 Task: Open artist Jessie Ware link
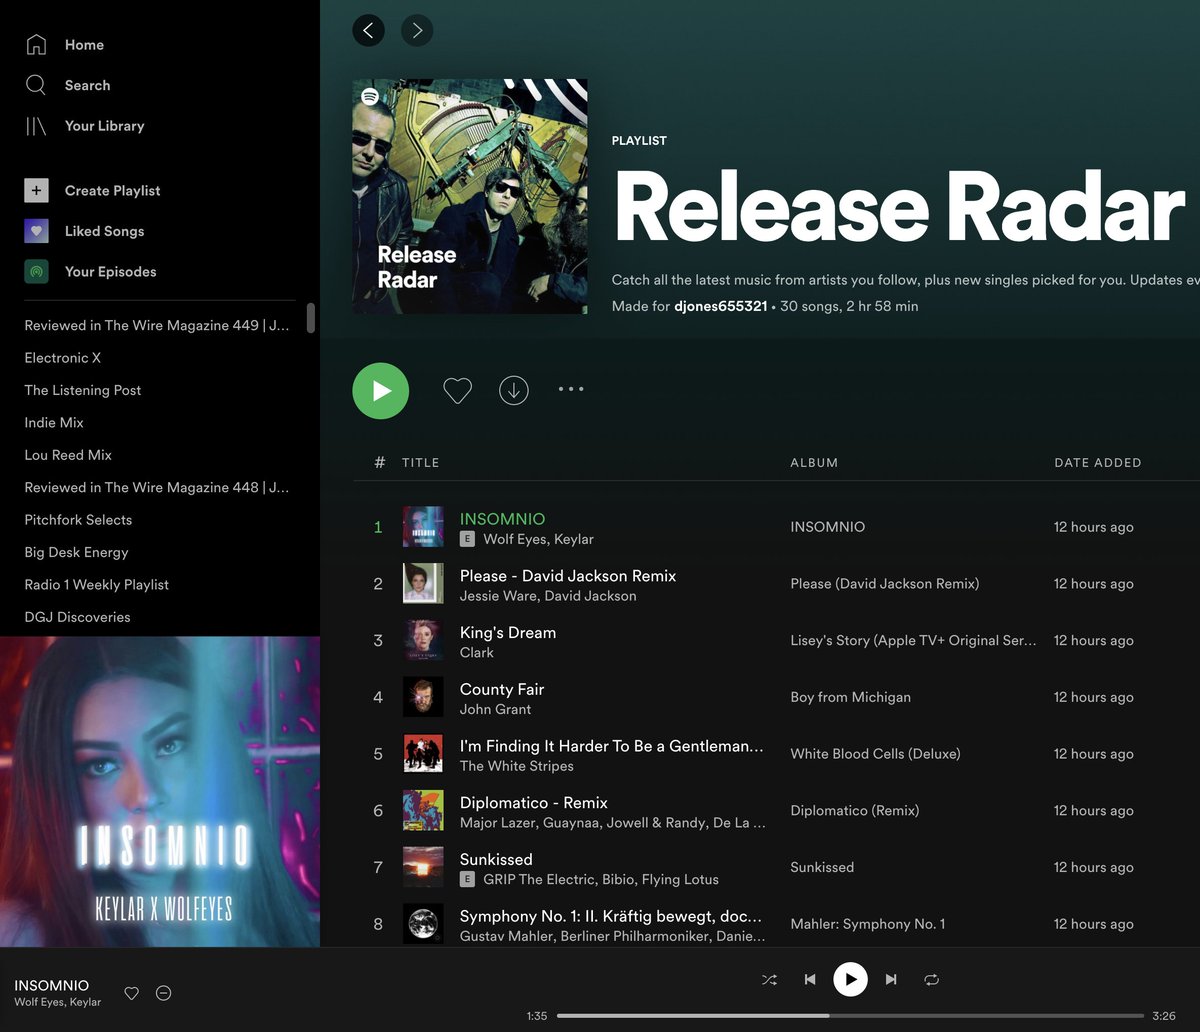pyautogui.click(x=498, y=596)
